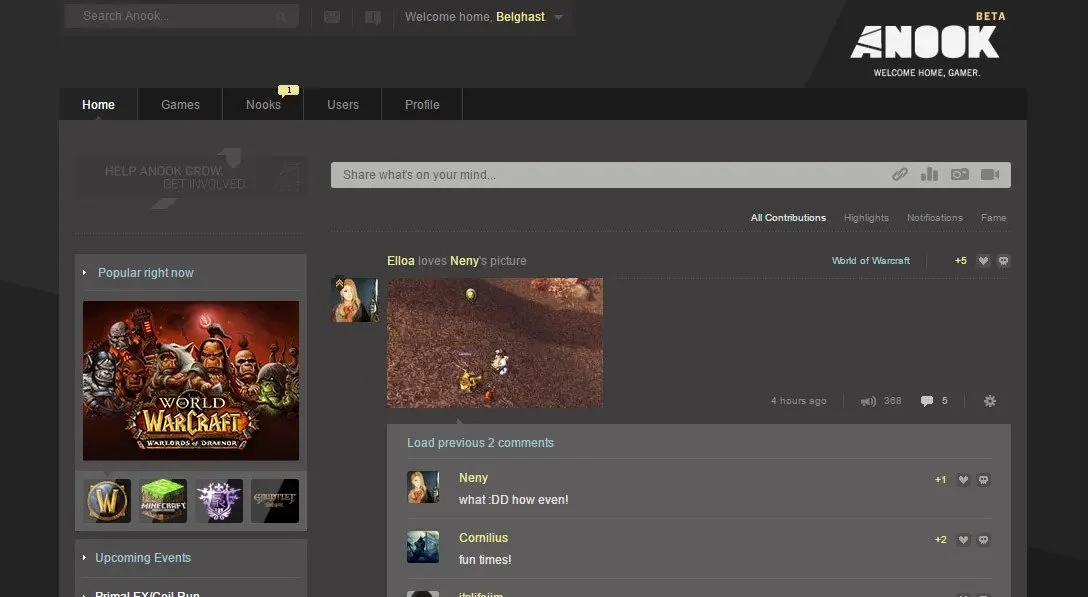The width and height of the screenshot is (1088, 597).
Task: Switch to the Highlights filter
Action: pyautogui.click(x=866, y=218)
